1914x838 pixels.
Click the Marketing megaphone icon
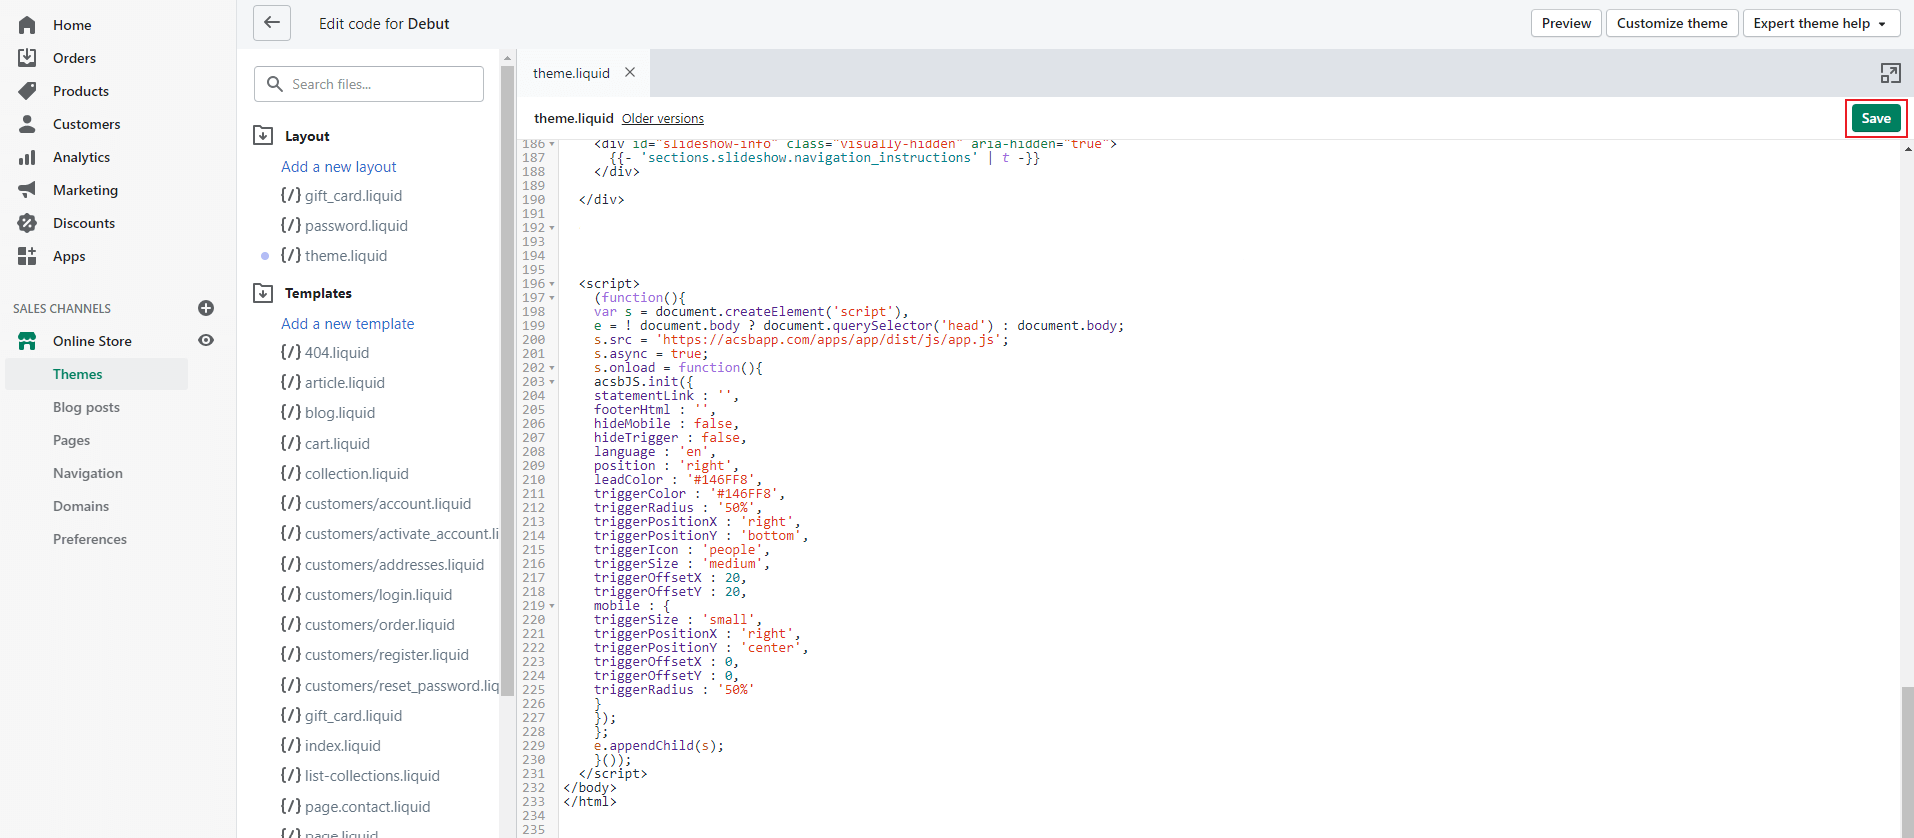[x=27, y=190]
